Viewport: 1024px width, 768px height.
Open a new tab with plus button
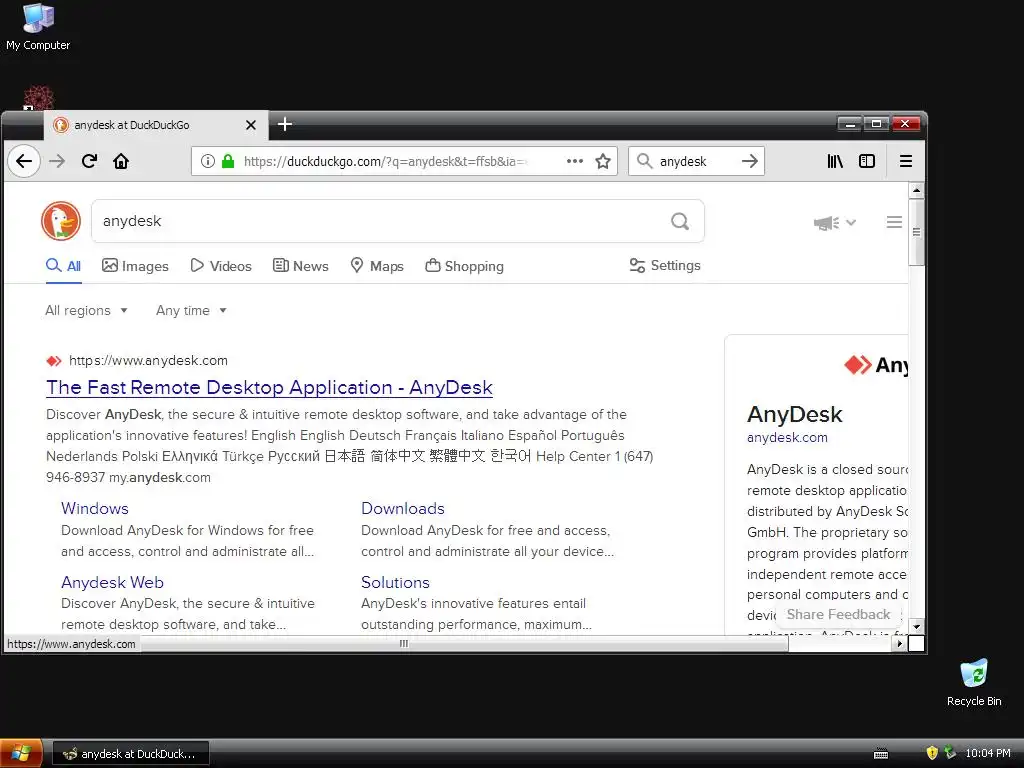click(285, 124)
